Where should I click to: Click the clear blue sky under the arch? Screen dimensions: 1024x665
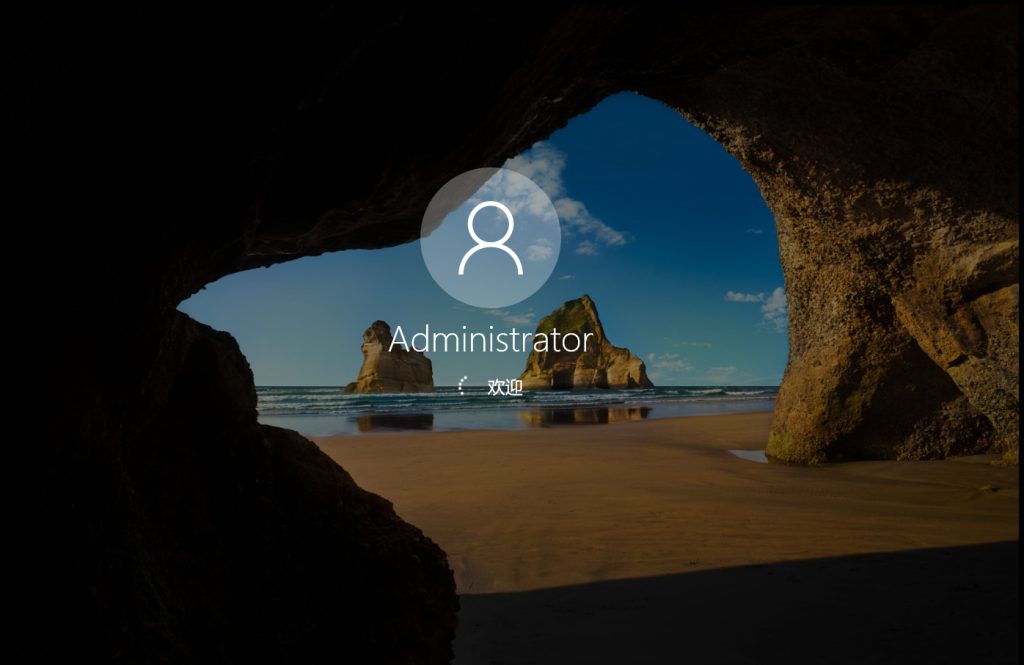[x=680, y=200]
